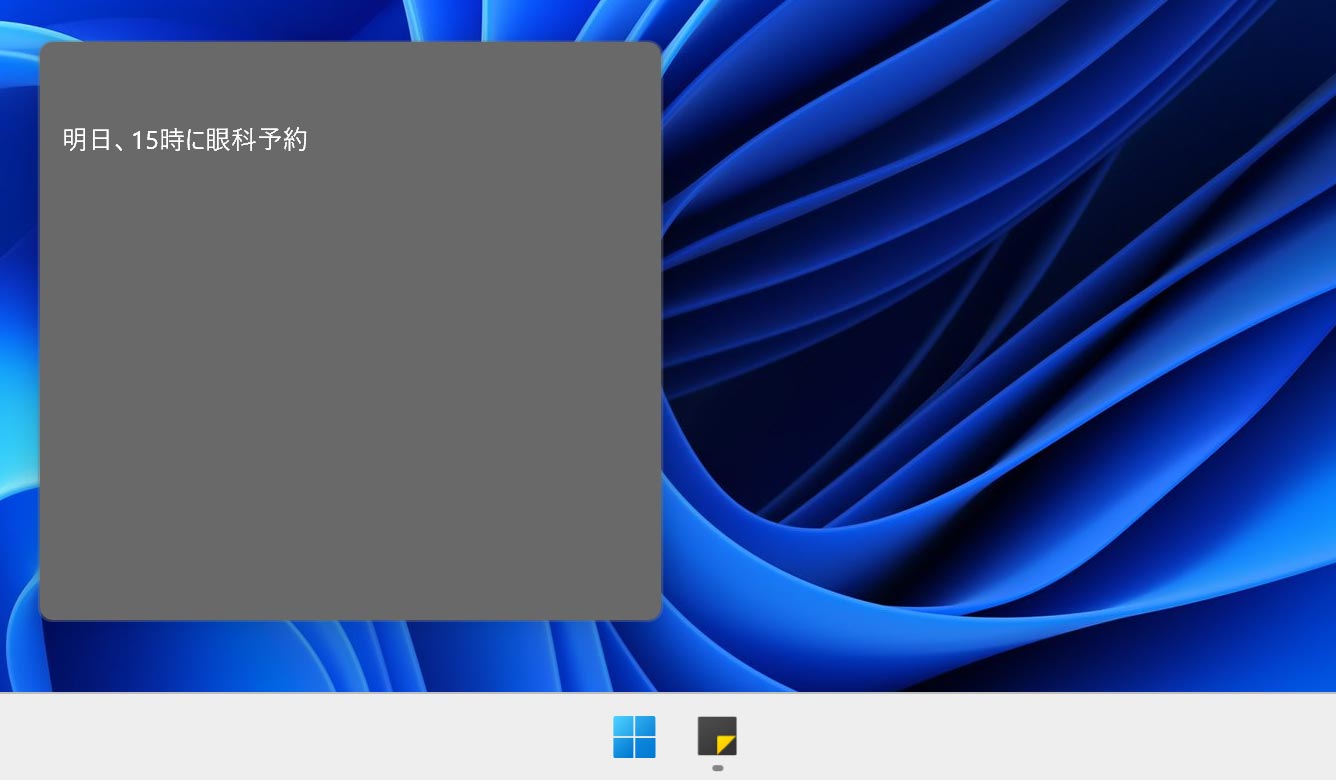
Task: Click the desktop wallpaper above the note
Action: (x=350, y=20)
